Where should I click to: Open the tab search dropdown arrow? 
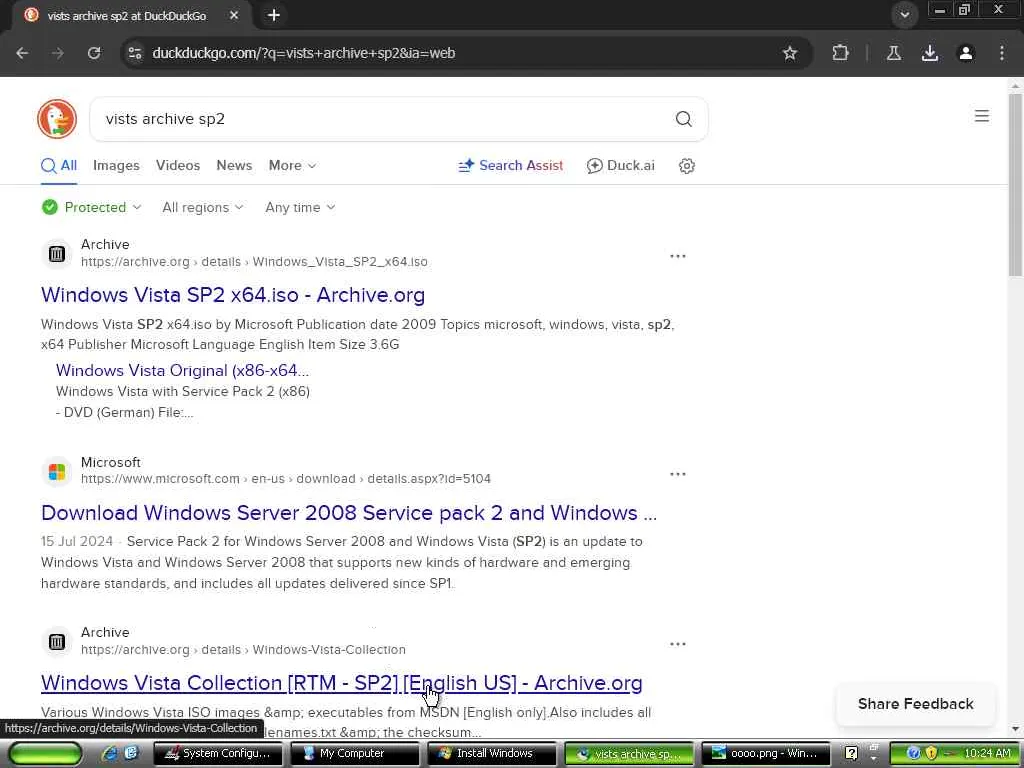904,15
